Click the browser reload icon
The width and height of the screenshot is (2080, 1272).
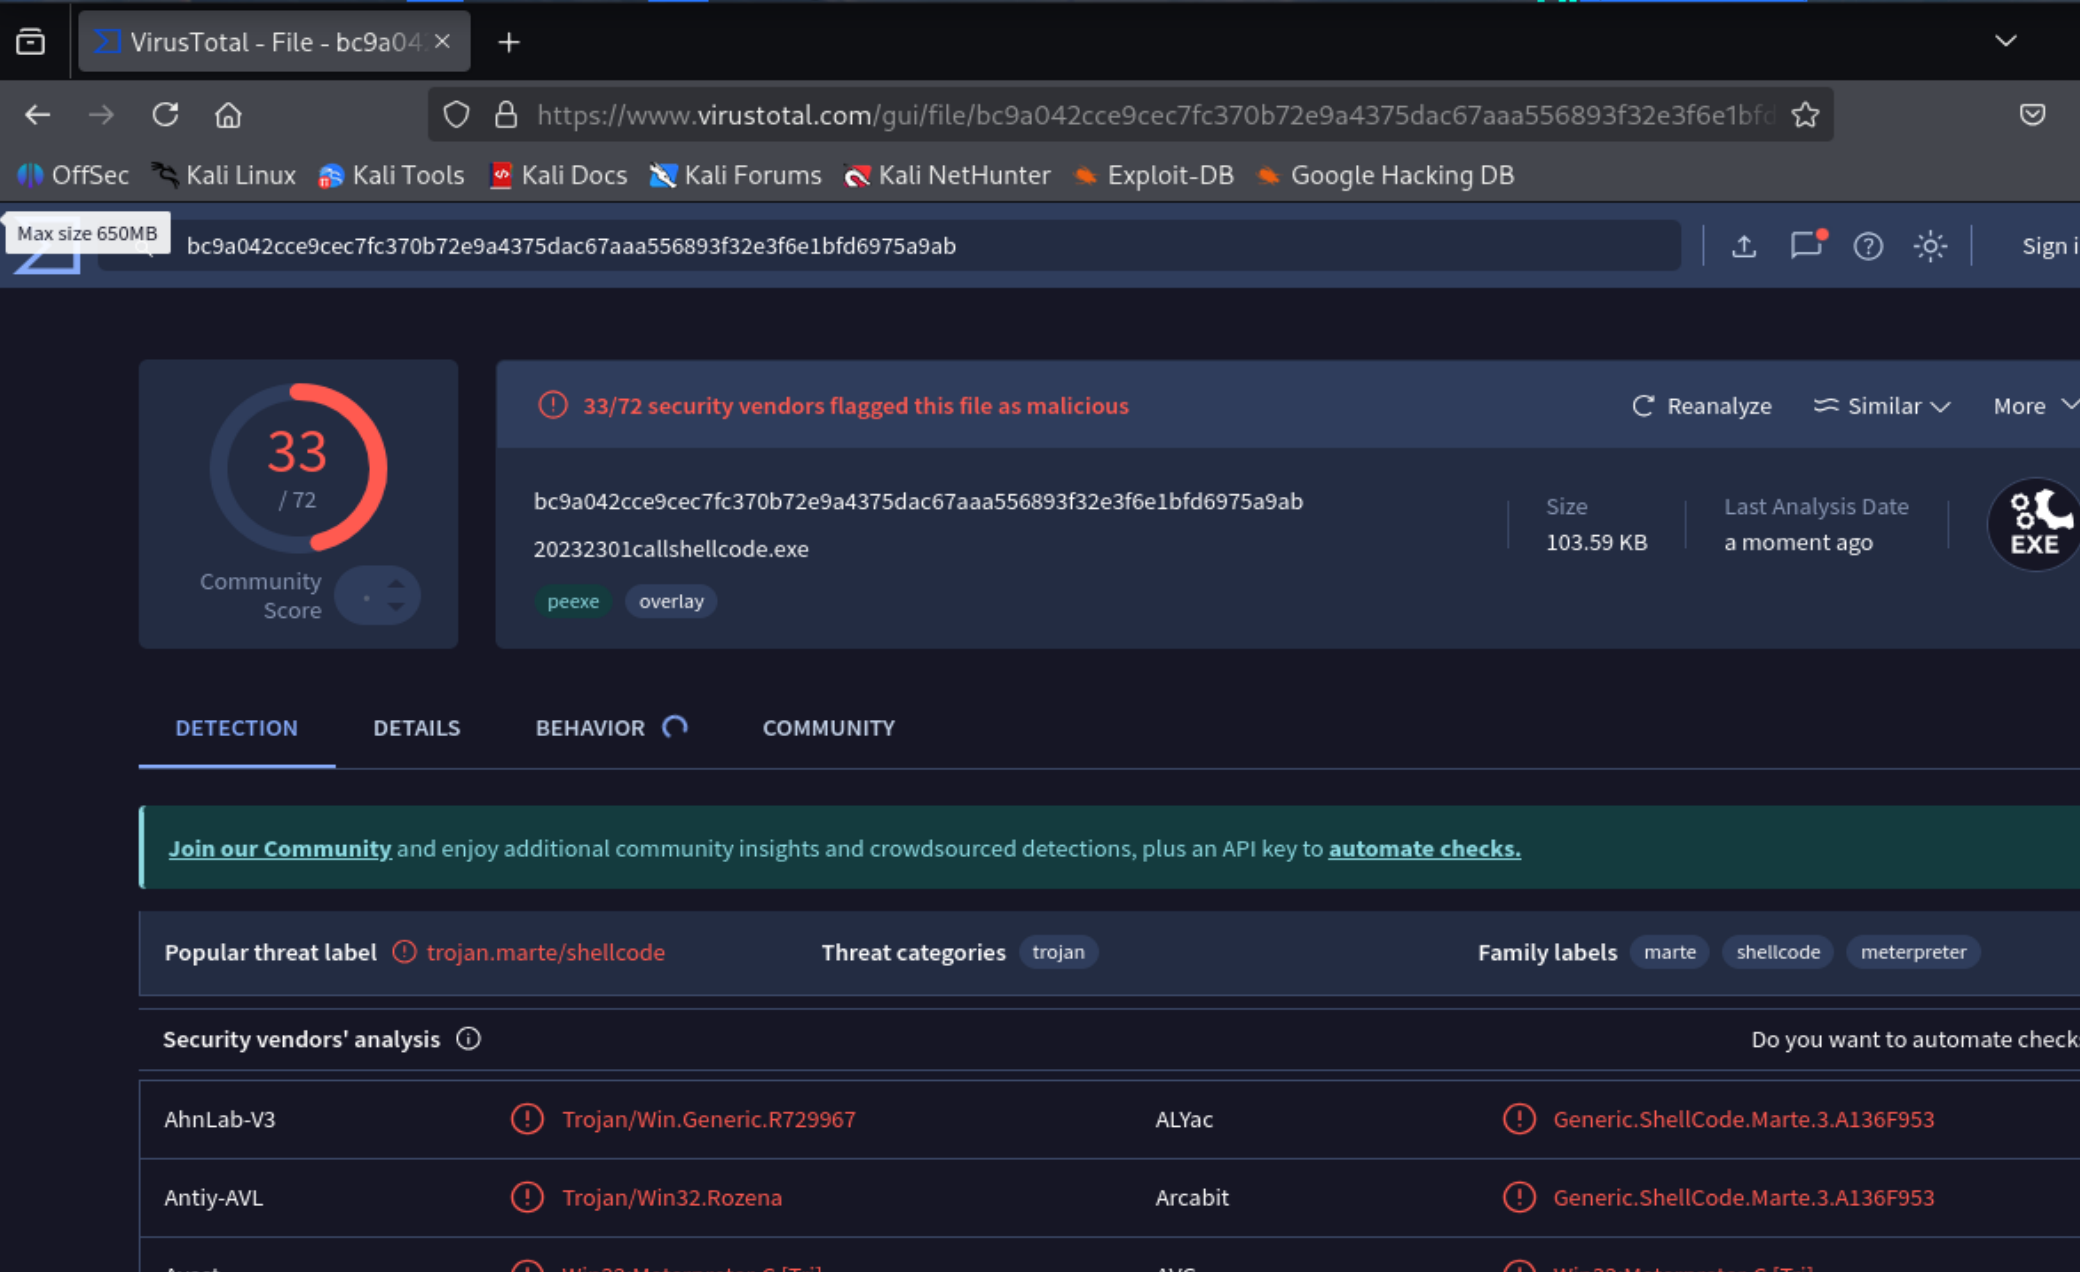click(x=165, y=115)
